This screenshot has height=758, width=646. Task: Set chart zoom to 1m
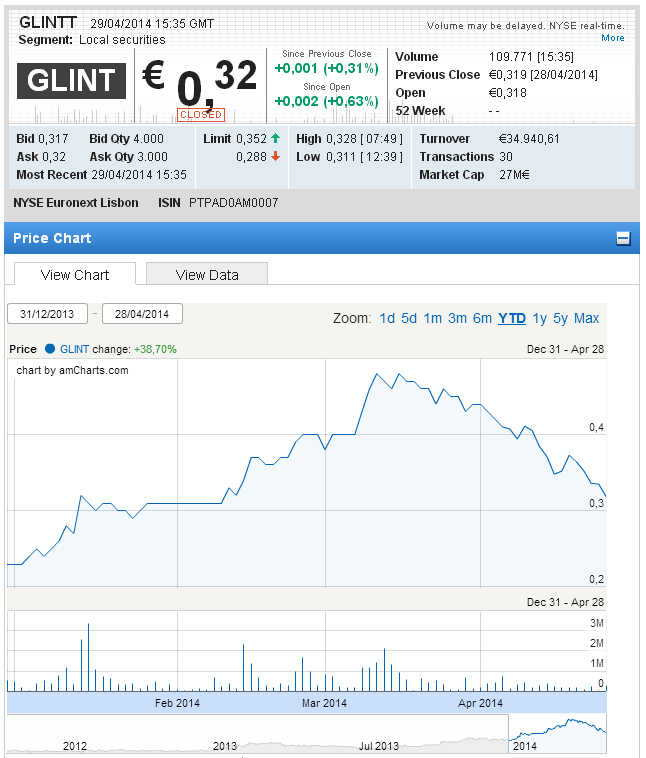pos(433,318)
